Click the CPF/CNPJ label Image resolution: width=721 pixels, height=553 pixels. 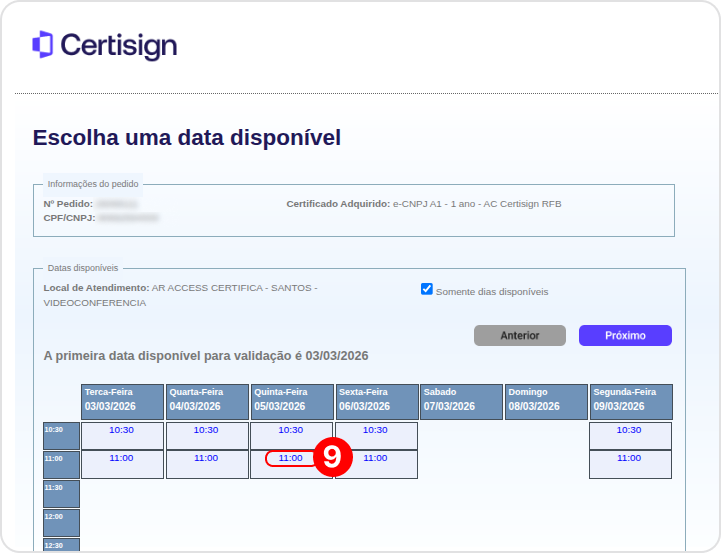69,217
